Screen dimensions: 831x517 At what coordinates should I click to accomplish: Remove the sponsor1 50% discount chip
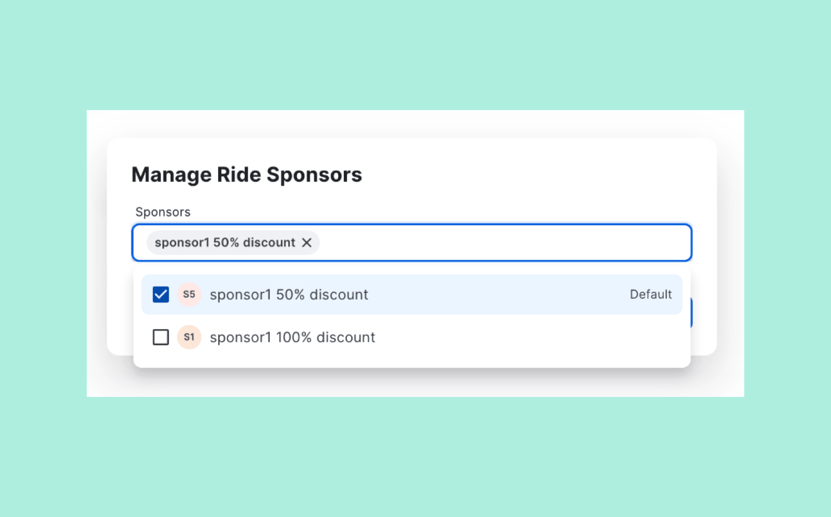[306, 243]
